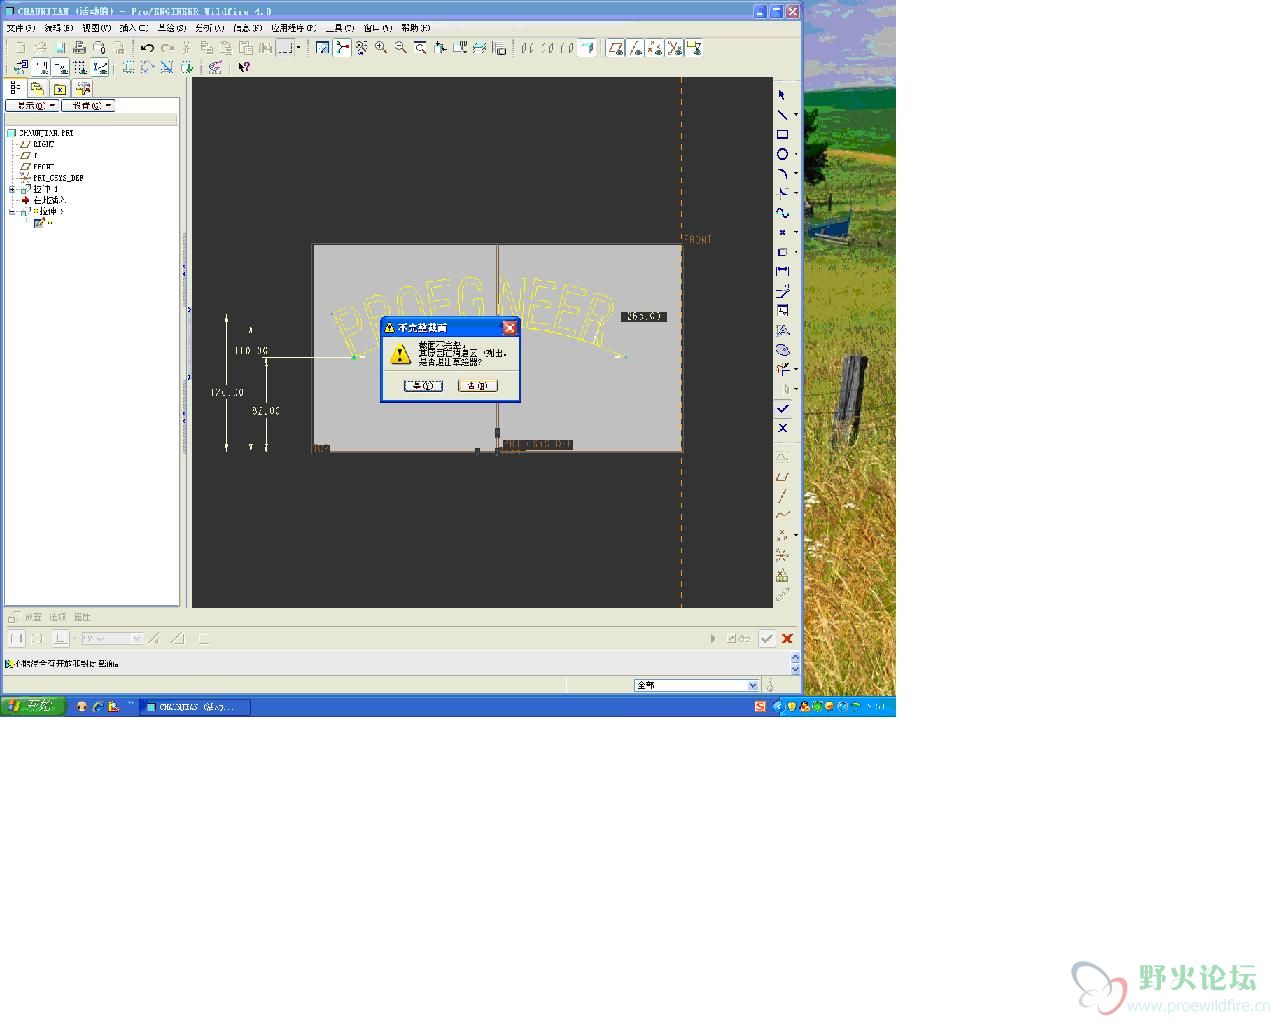Toggle sketch grid display

80,67
